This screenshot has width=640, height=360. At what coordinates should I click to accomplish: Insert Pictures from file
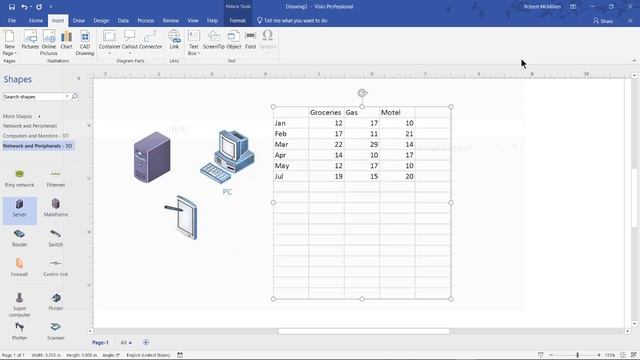pyautogui.click(x=30, y=40)
